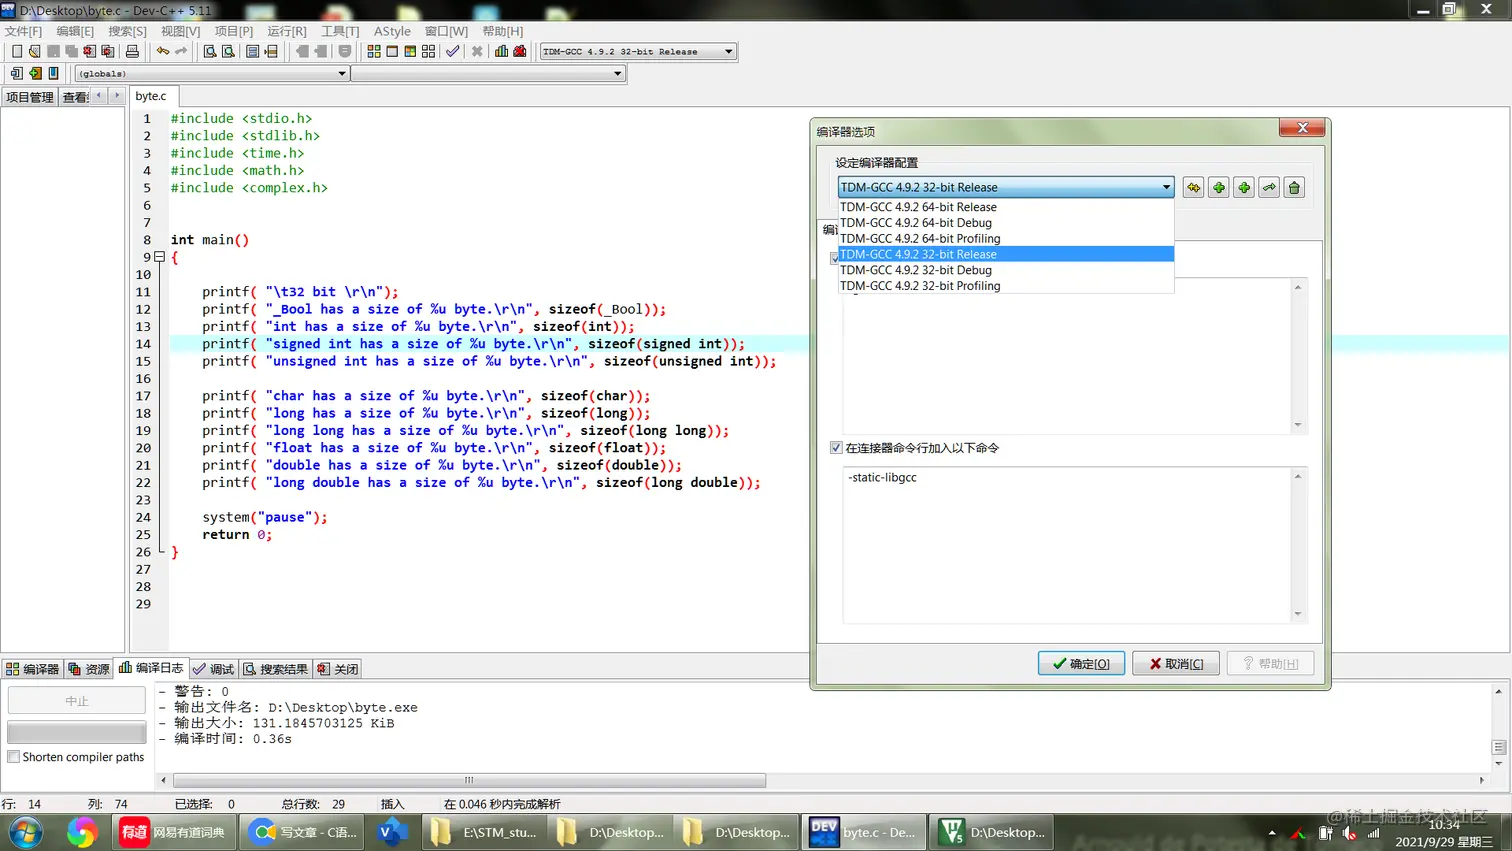Click the Replace toolbar icon
Screen dimensions: 1512x851
click(x=228, y=51)
